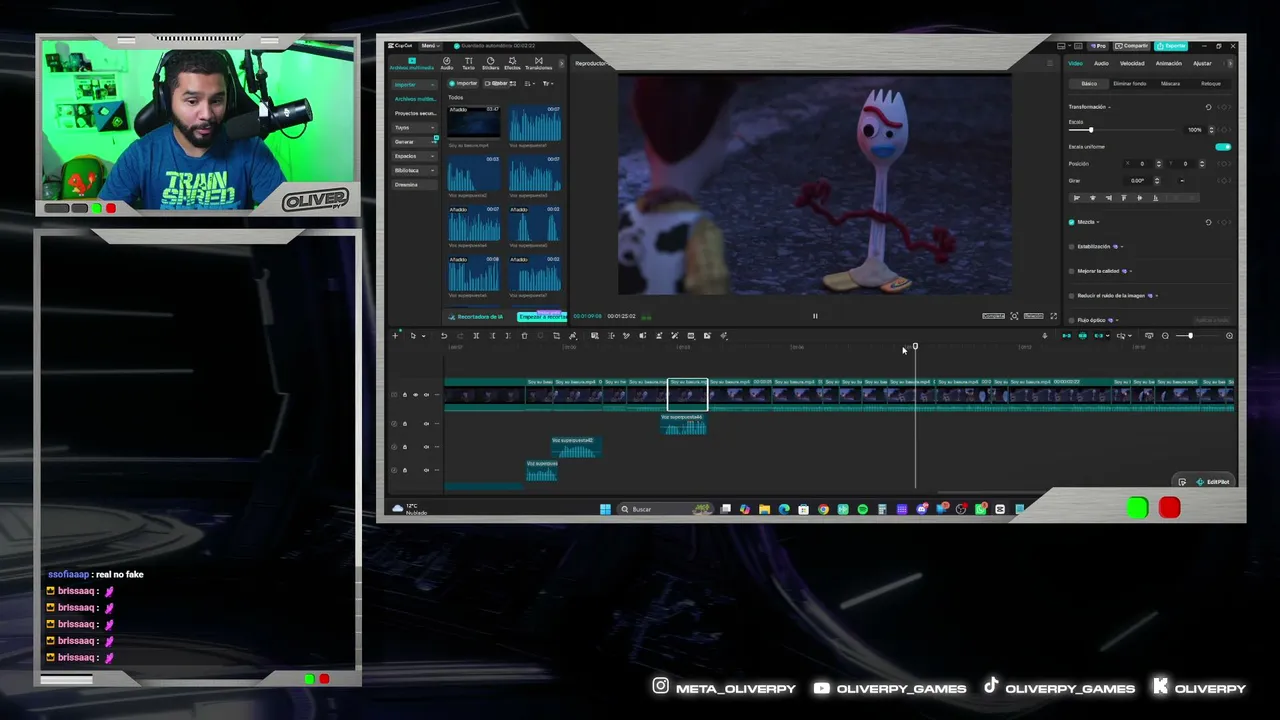Select the Crop tool in the timeline toolbar
Screen dimensions: 1280x720
557,336
